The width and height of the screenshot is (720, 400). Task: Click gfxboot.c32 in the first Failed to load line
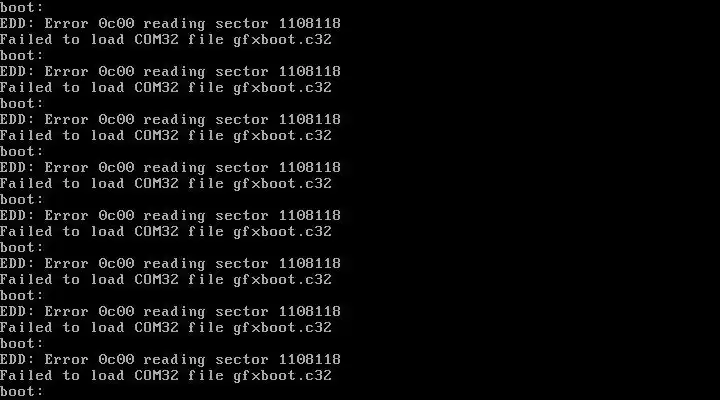pos(282,39)
